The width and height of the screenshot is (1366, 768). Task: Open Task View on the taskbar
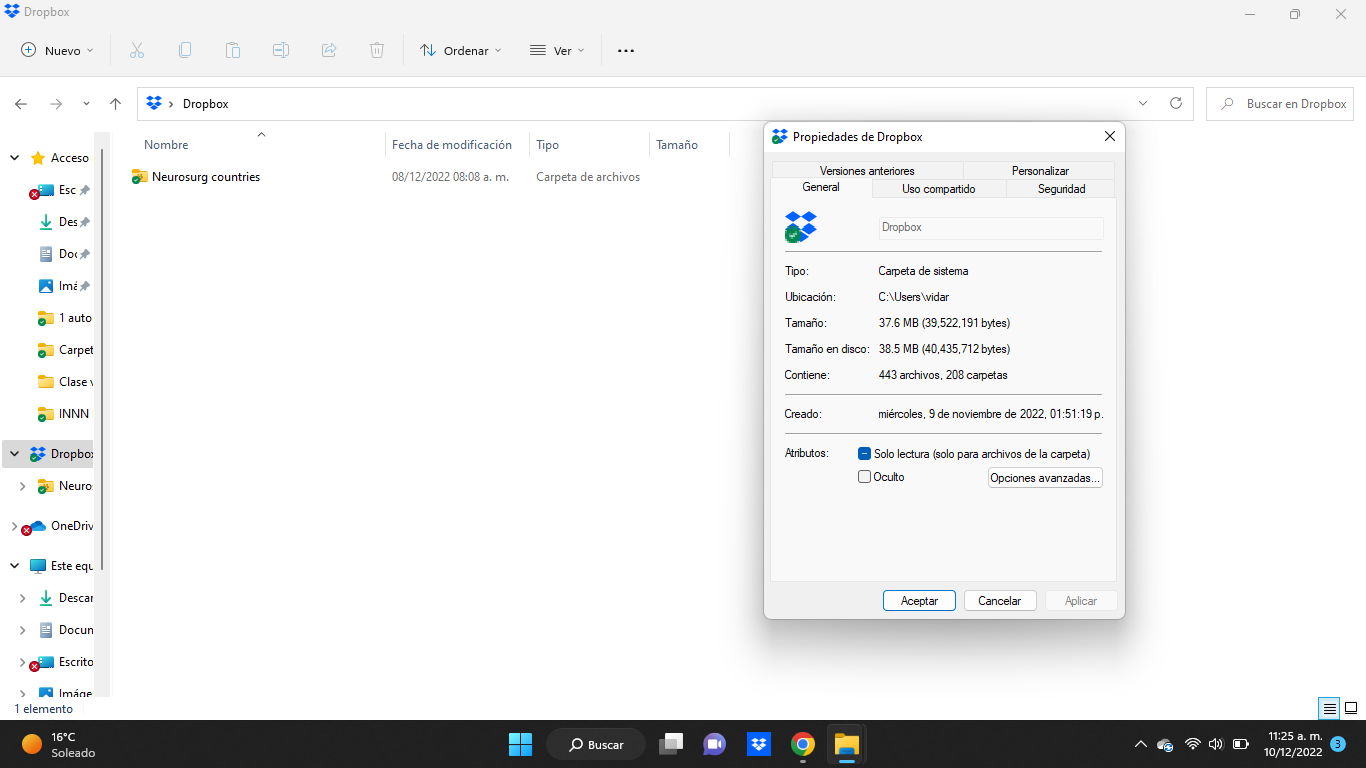671,744
